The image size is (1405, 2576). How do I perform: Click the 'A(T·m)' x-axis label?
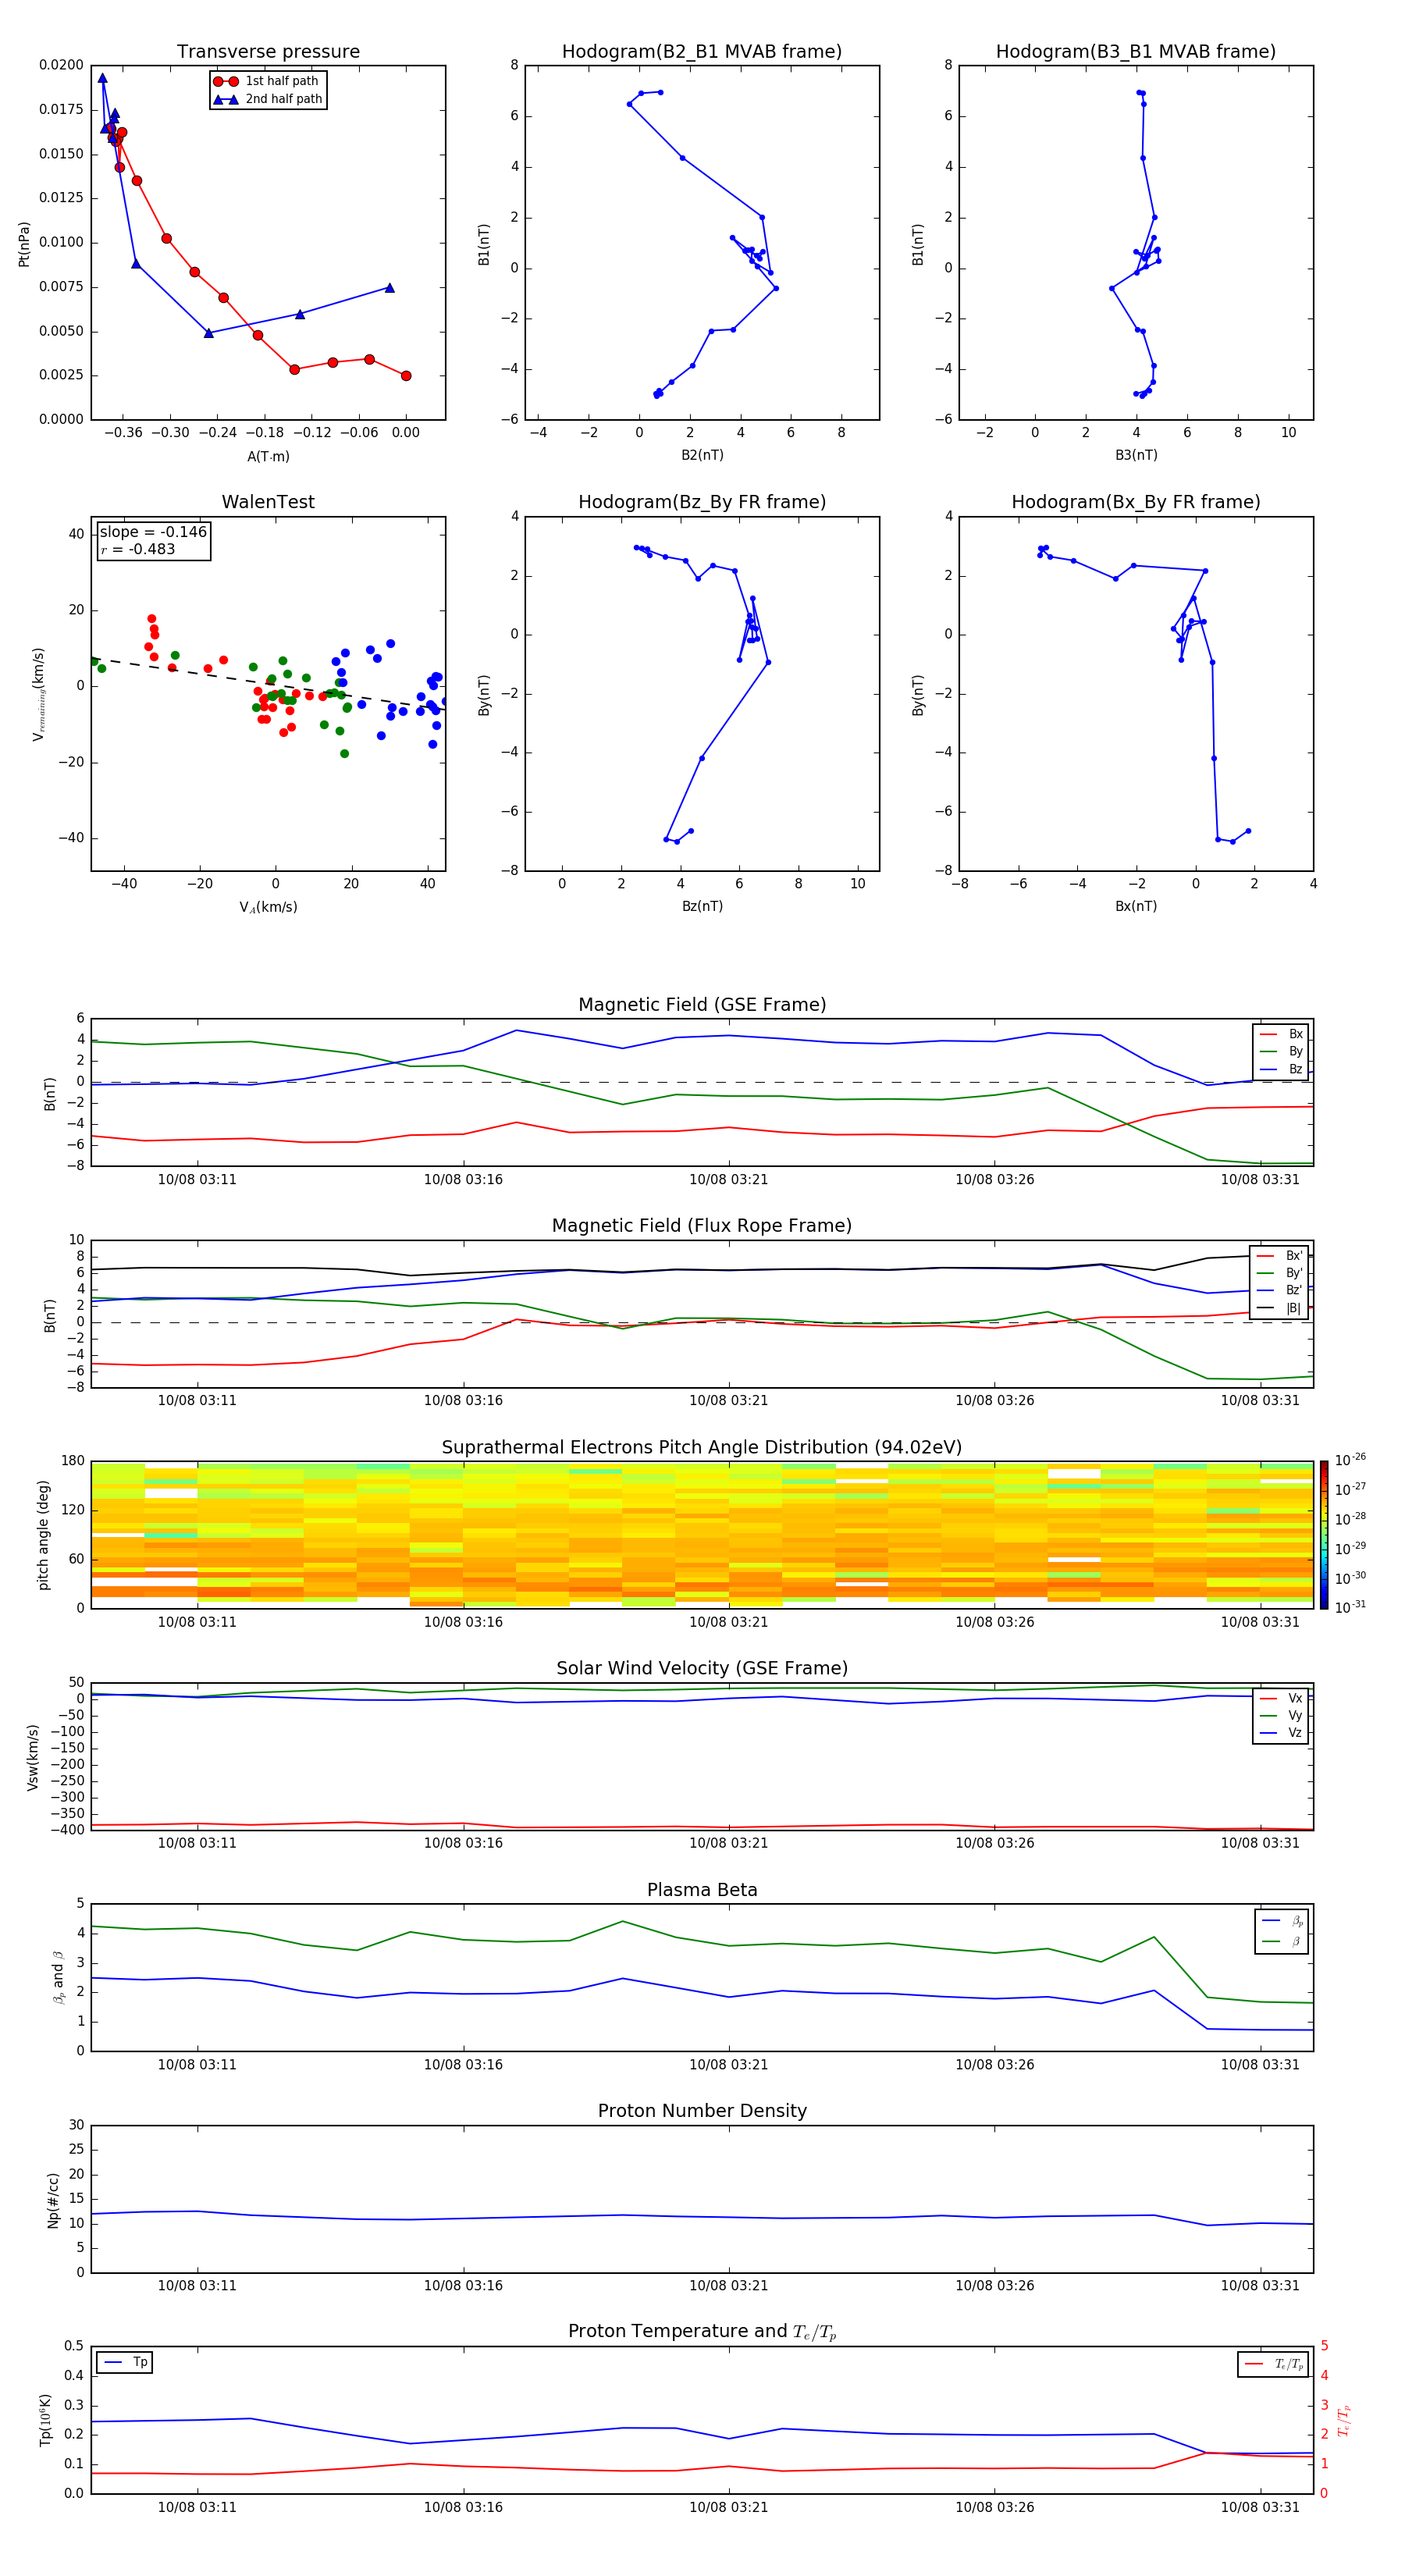pyautogui.click(x=268, y=457)
